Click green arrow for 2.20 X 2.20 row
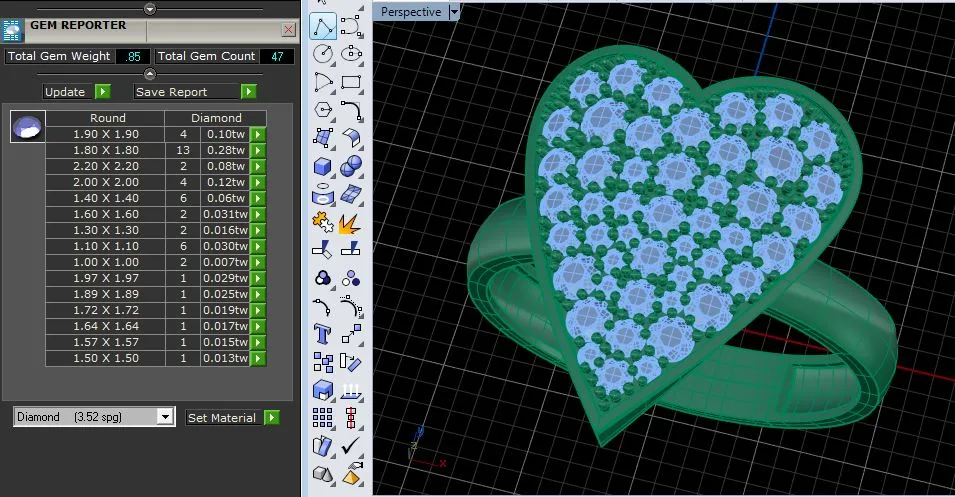The width and height of the screenshot is (955, 497). click(258, 166)
